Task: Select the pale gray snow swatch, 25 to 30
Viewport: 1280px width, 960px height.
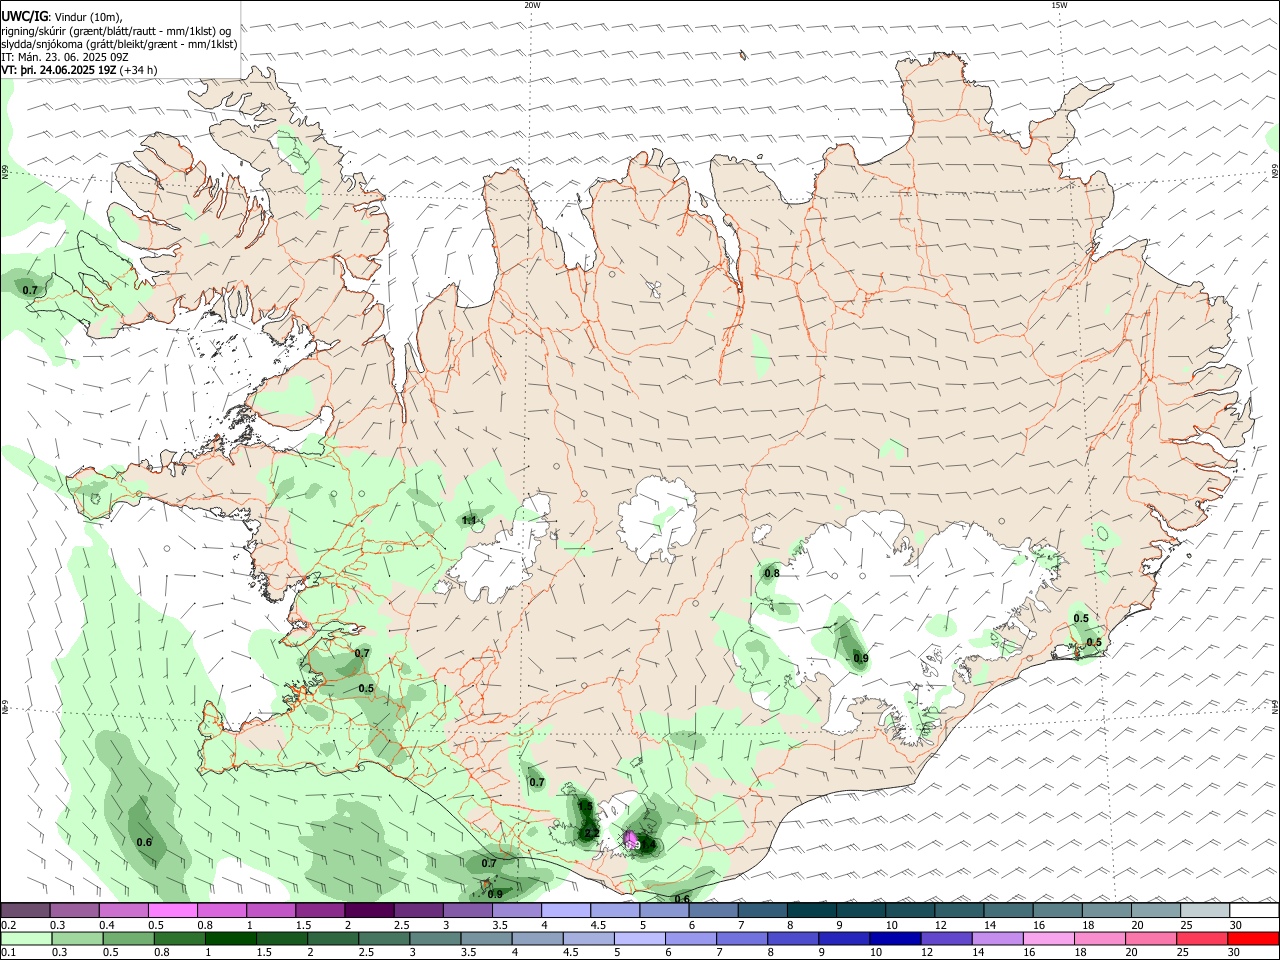Action: point(1204,910)
